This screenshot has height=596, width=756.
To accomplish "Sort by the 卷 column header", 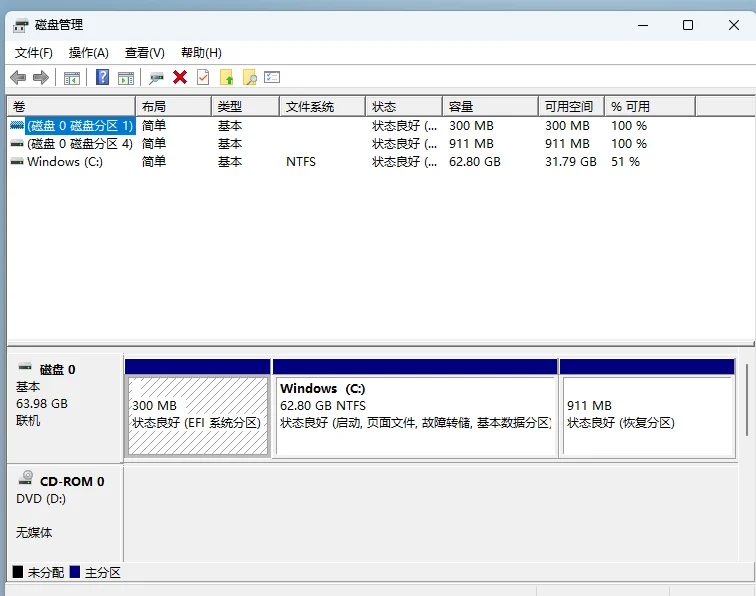I will pos(71,107).
